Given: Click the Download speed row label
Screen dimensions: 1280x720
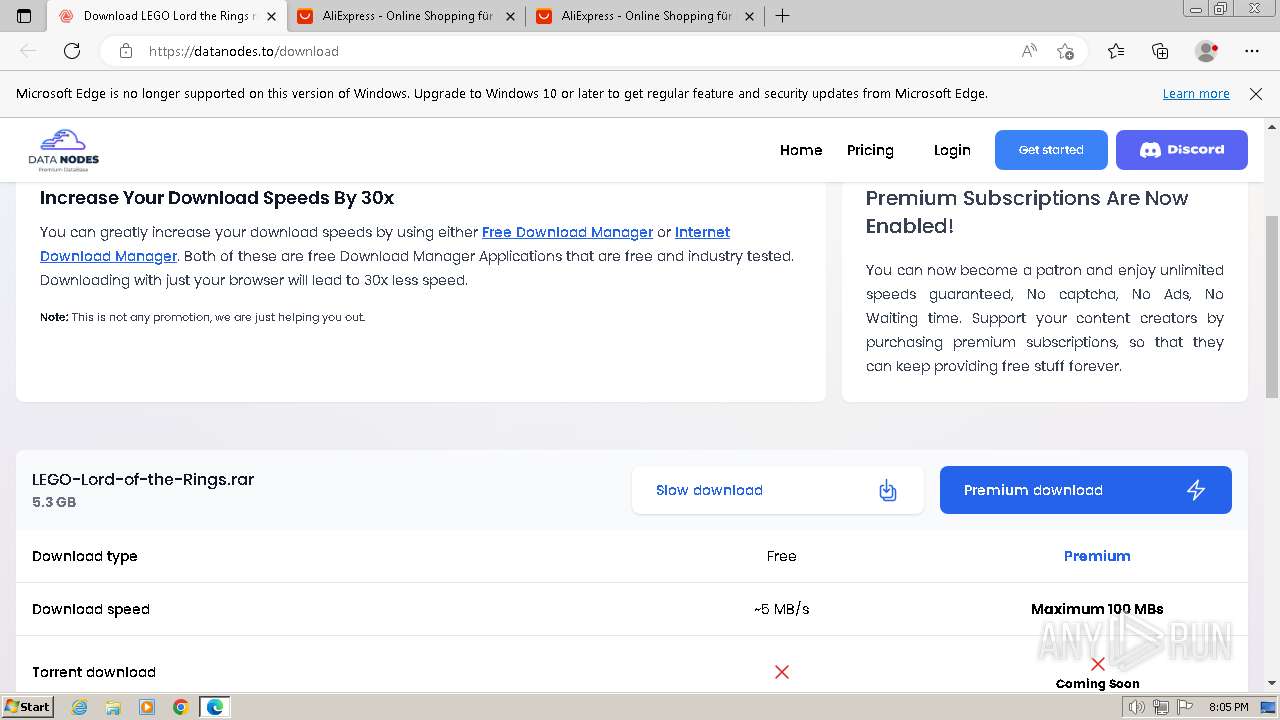Looking at the screenshot, I should 91,609.
